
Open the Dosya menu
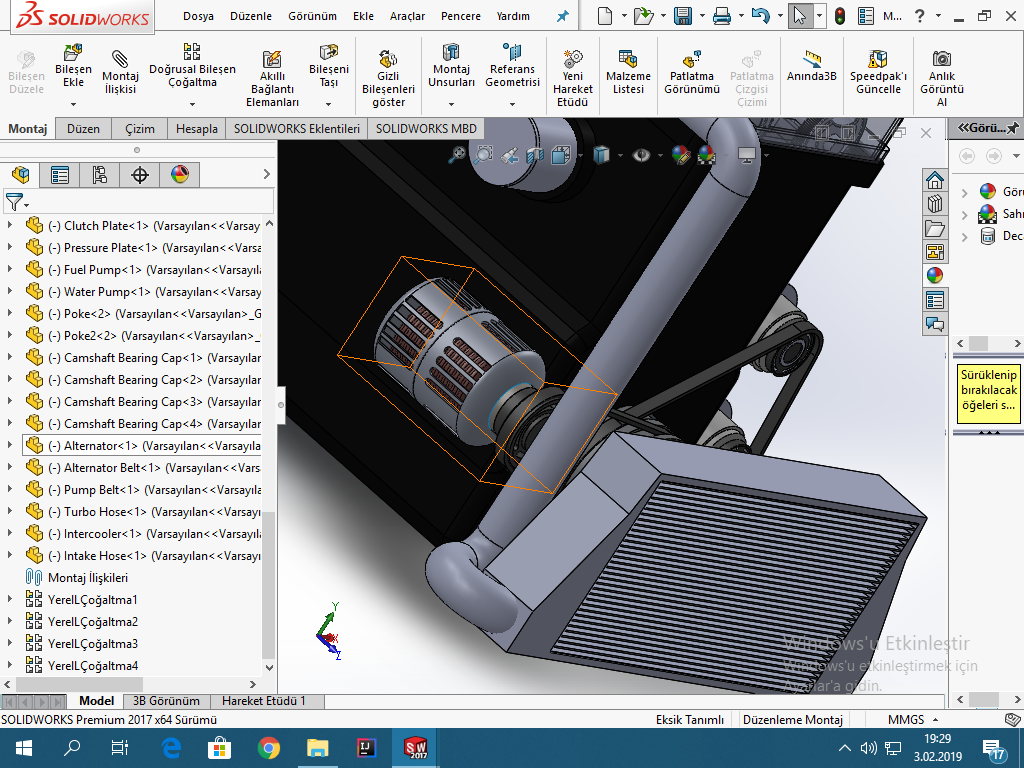(198, 16)
